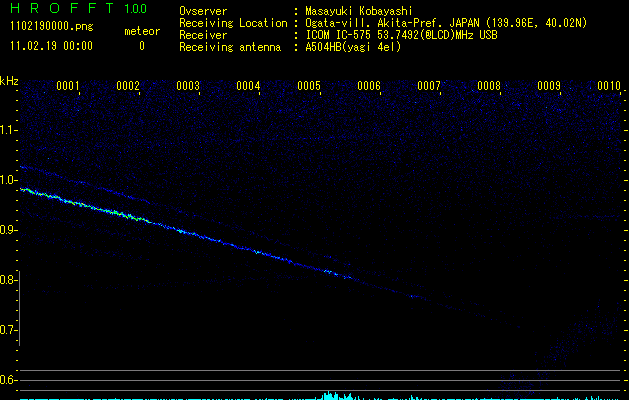Select ICOM IC-575 53.7492 MHz USB text

click(x=401, y=35)
